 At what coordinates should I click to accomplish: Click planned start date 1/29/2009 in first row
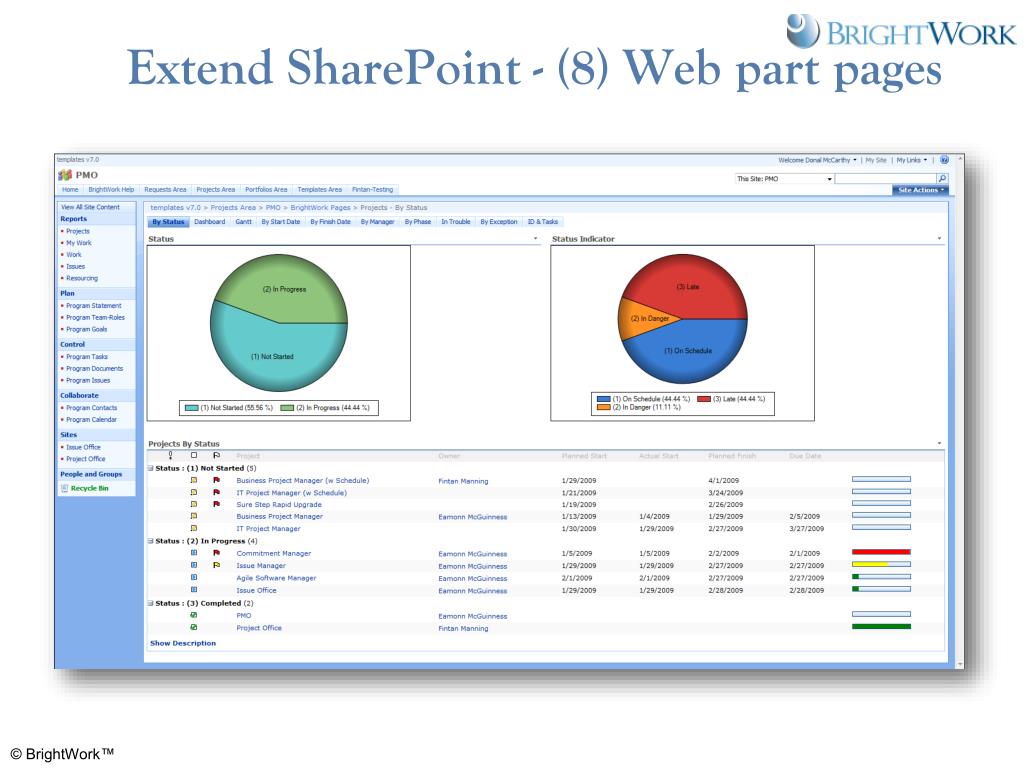click(579, 480)
